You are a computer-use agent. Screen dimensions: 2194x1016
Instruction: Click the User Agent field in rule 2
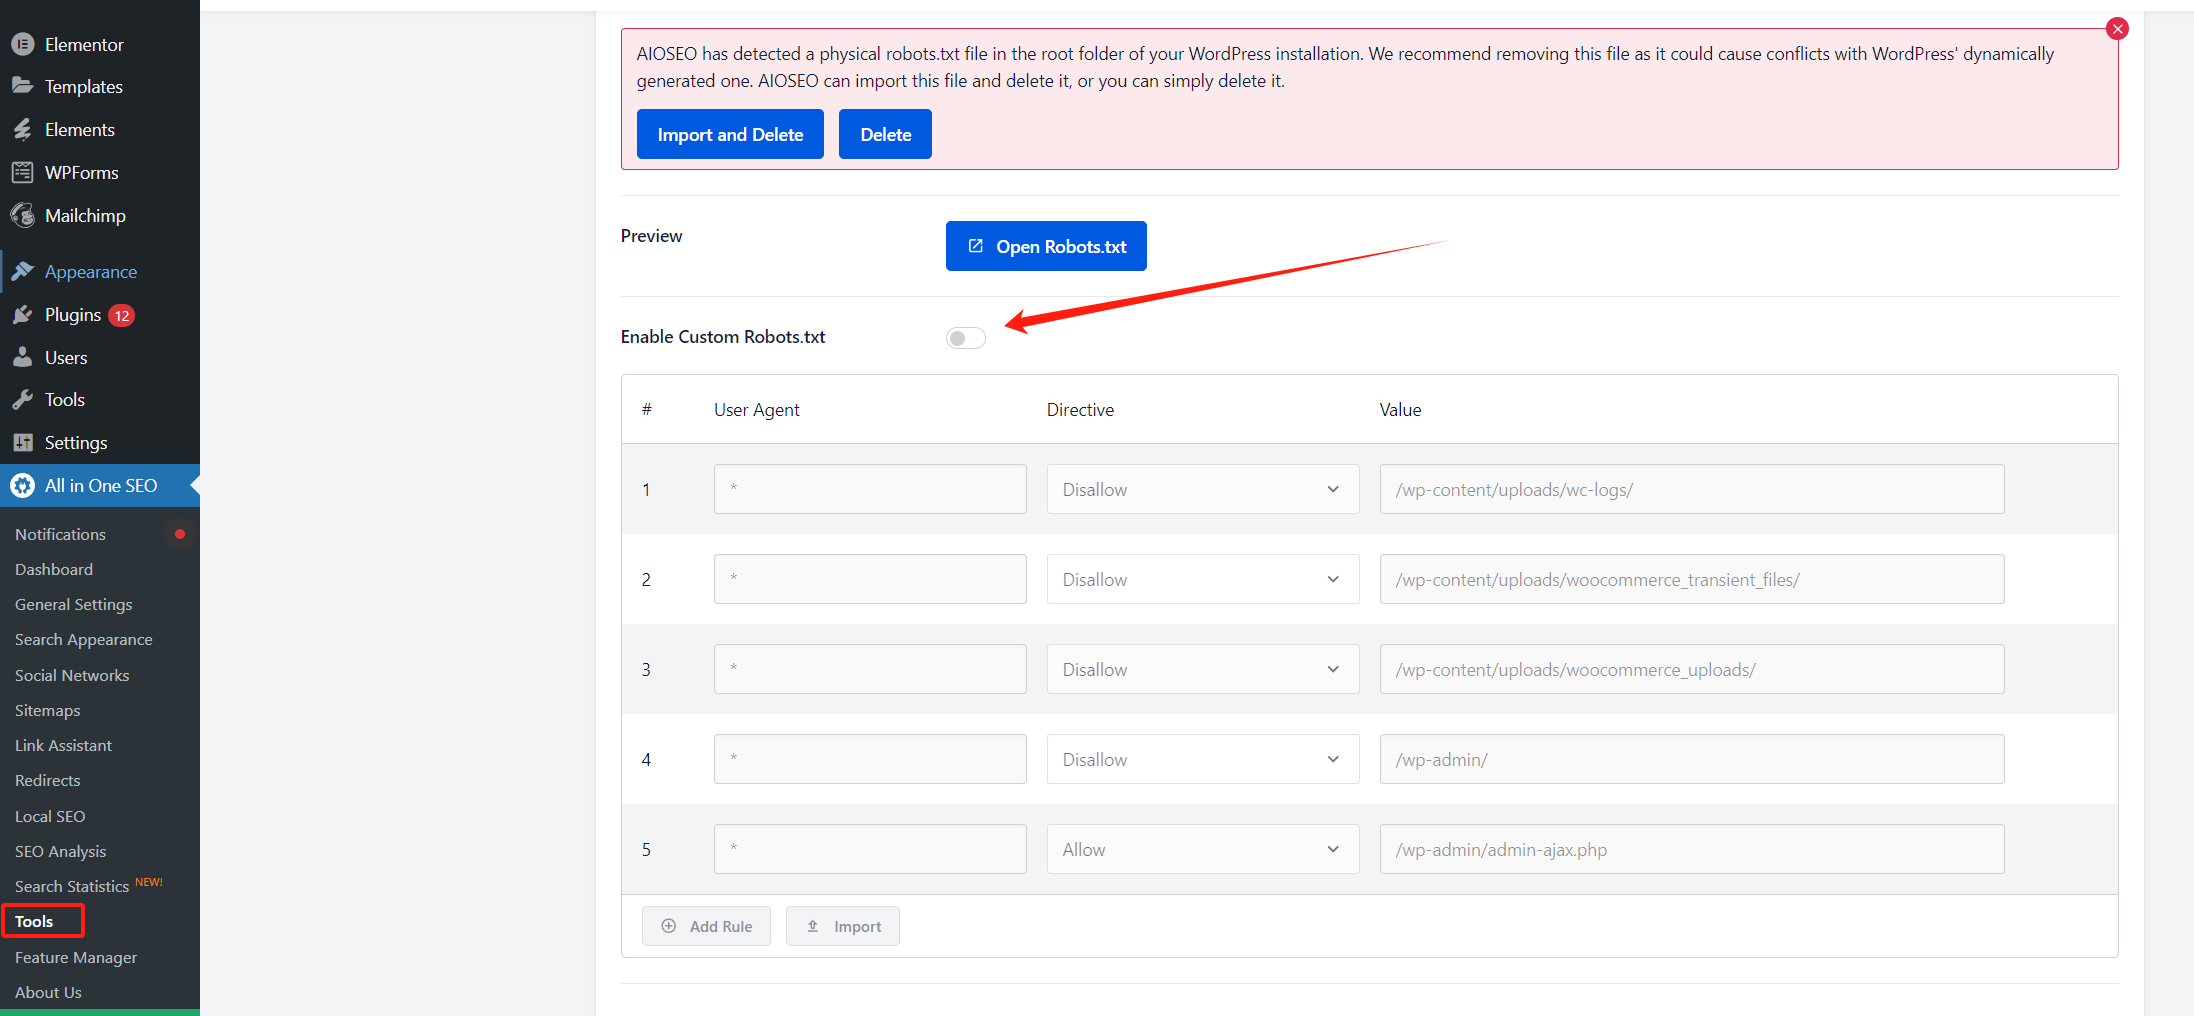click(x=869, y=578)
